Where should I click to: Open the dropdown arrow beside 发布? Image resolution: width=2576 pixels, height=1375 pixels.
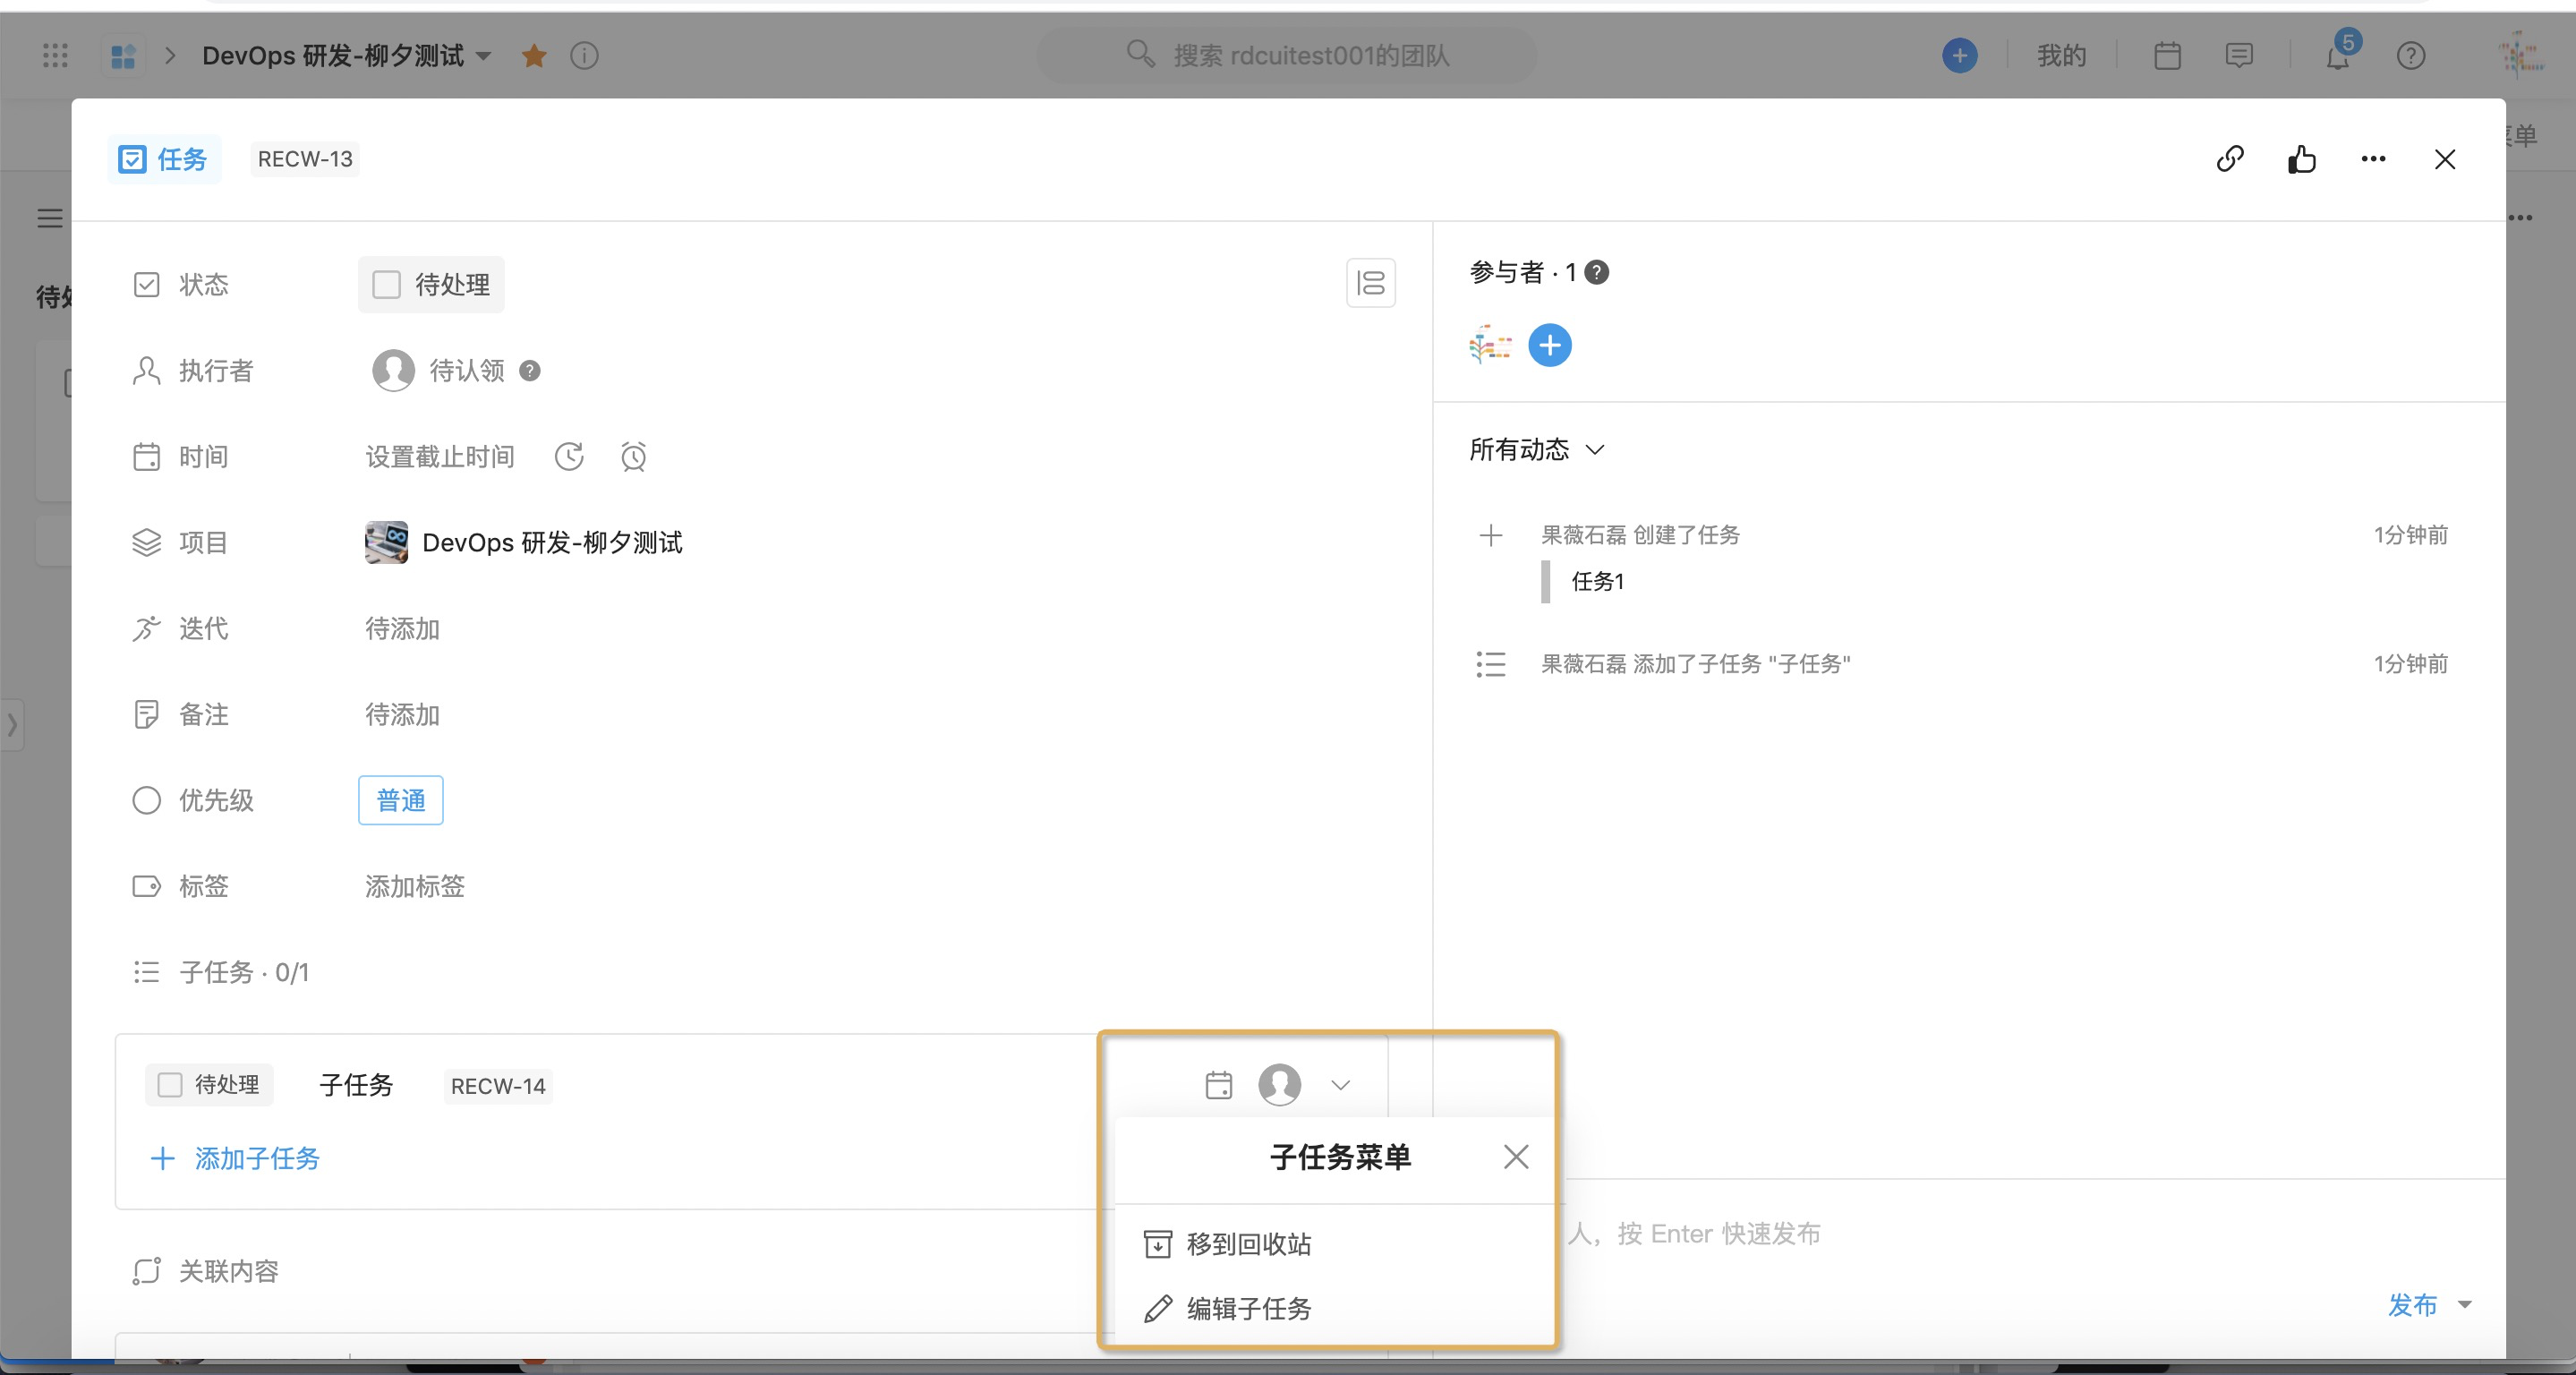pyautogui.click(x=2465, y=1305)
